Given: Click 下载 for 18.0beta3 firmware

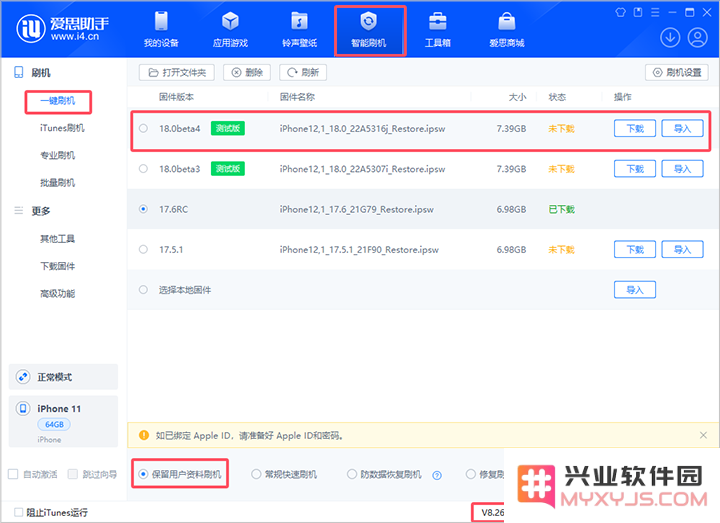Looking at the screenshot, I should click(x=635, y=169).
